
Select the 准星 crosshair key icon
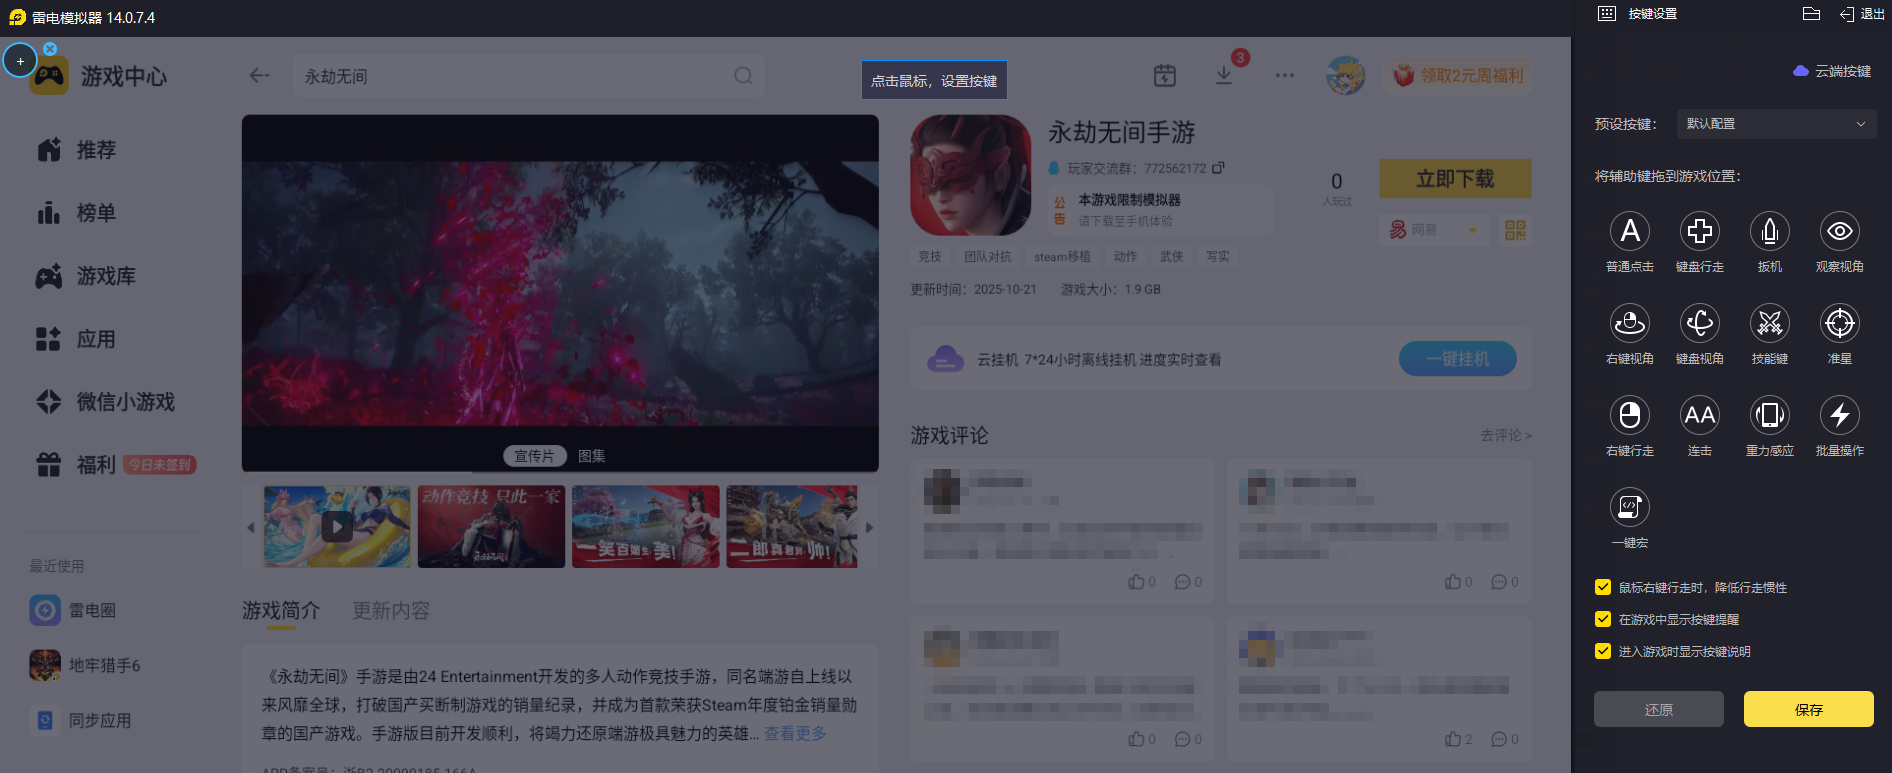tap(1840, 323)
